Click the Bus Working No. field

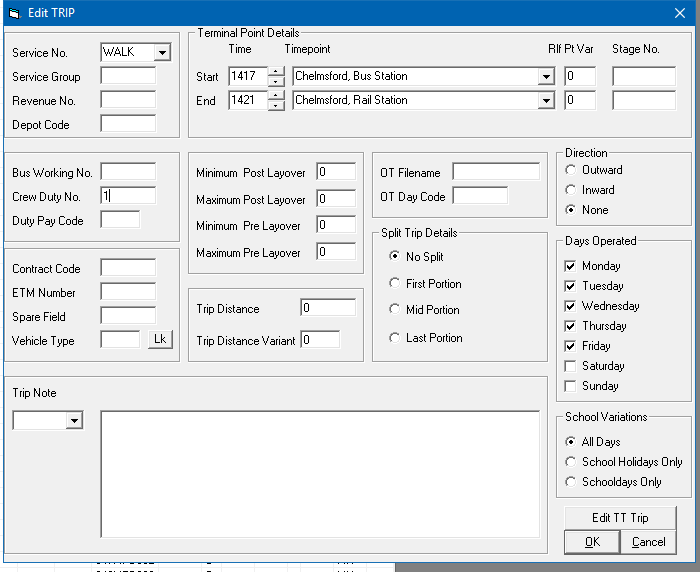click(128, 171)
